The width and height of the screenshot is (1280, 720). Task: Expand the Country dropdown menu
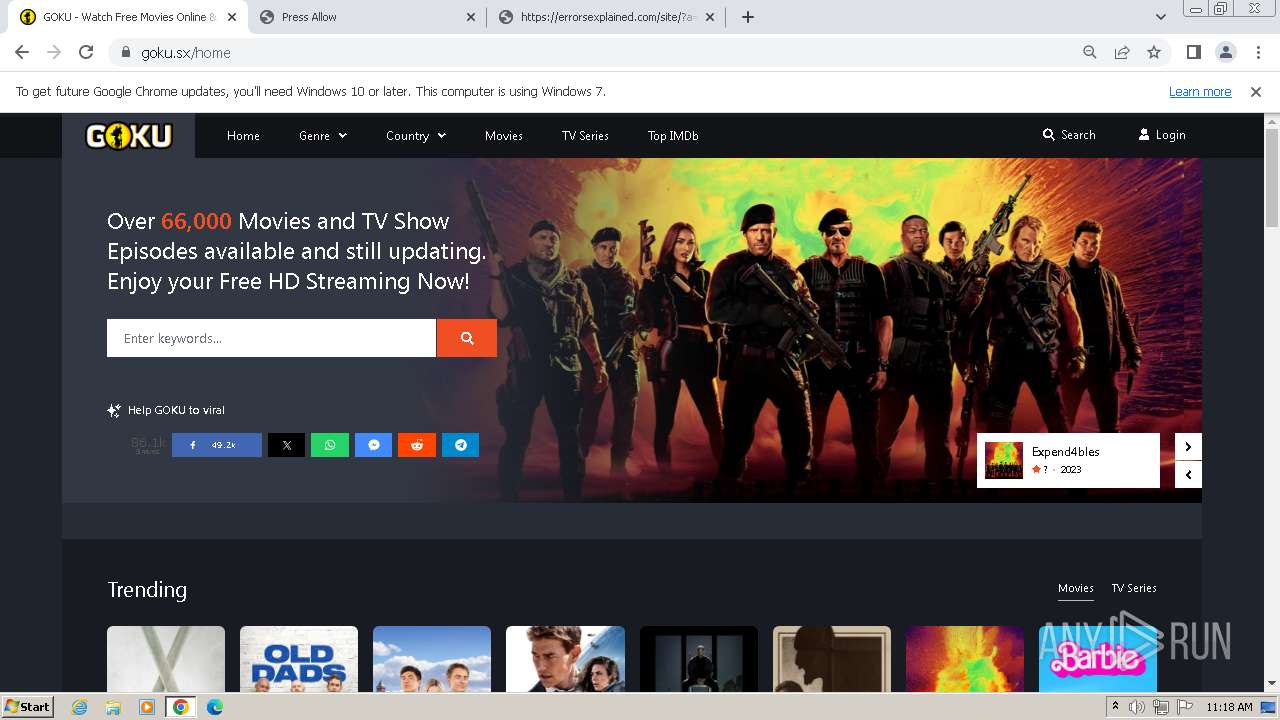[416, 135]
